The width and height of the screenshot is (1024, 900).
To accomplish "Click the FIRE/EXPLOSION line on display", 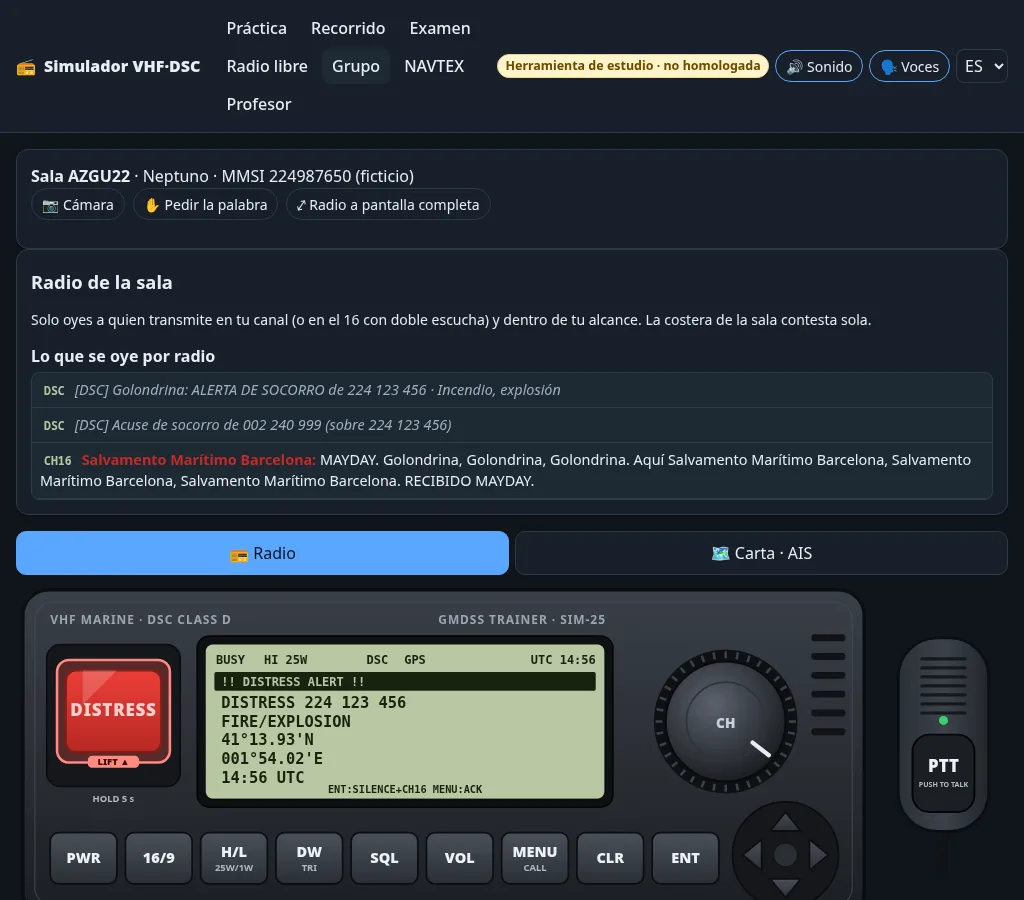I will 285,721.
